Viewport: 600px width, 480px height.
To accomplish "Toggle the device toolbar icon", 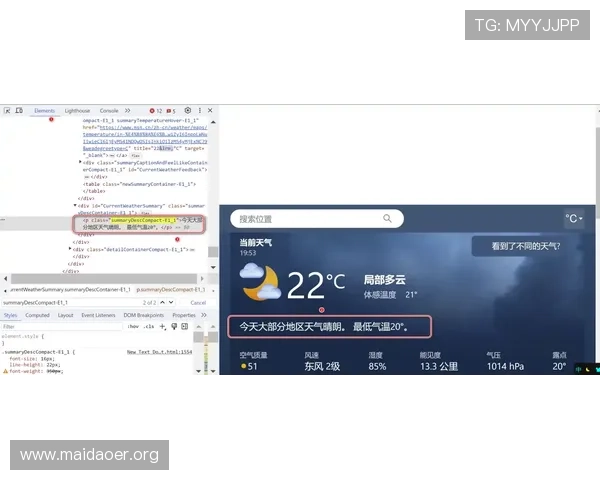I will [19, 111].
